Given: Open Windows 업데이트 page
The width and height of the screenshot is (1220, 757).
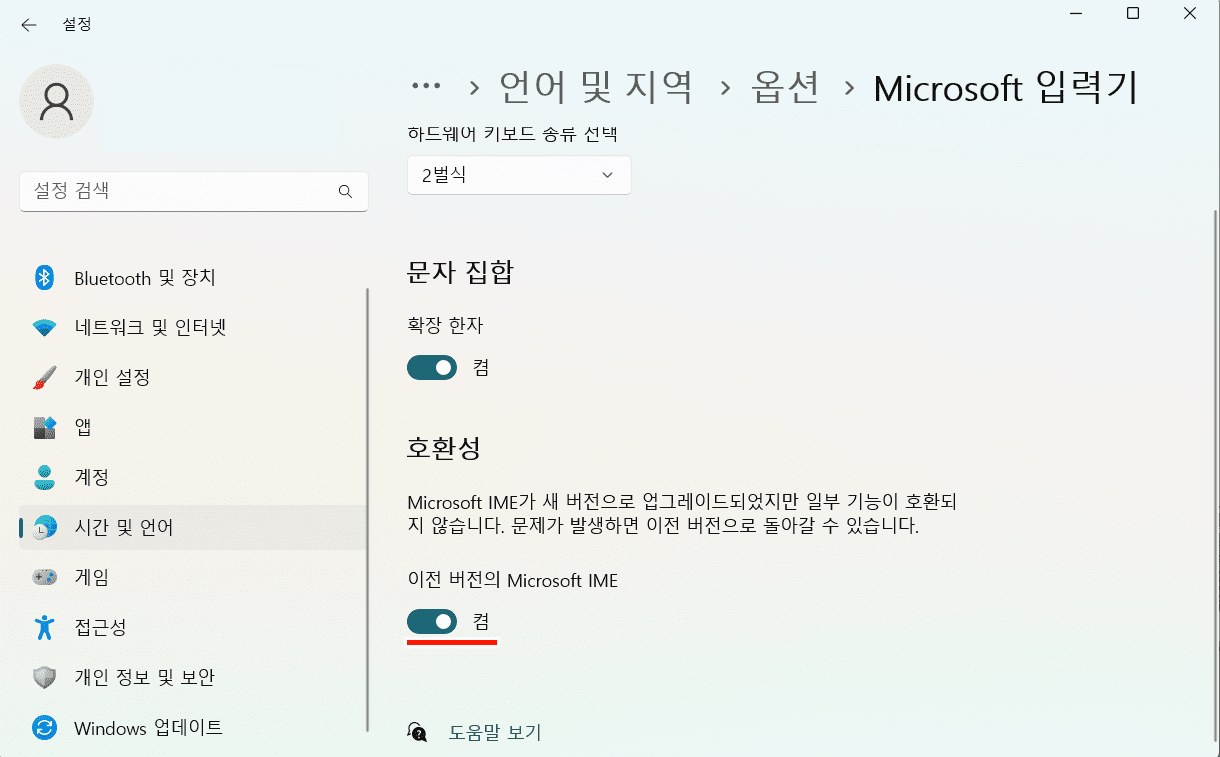Looking at the screenshot, I should 193,728.
